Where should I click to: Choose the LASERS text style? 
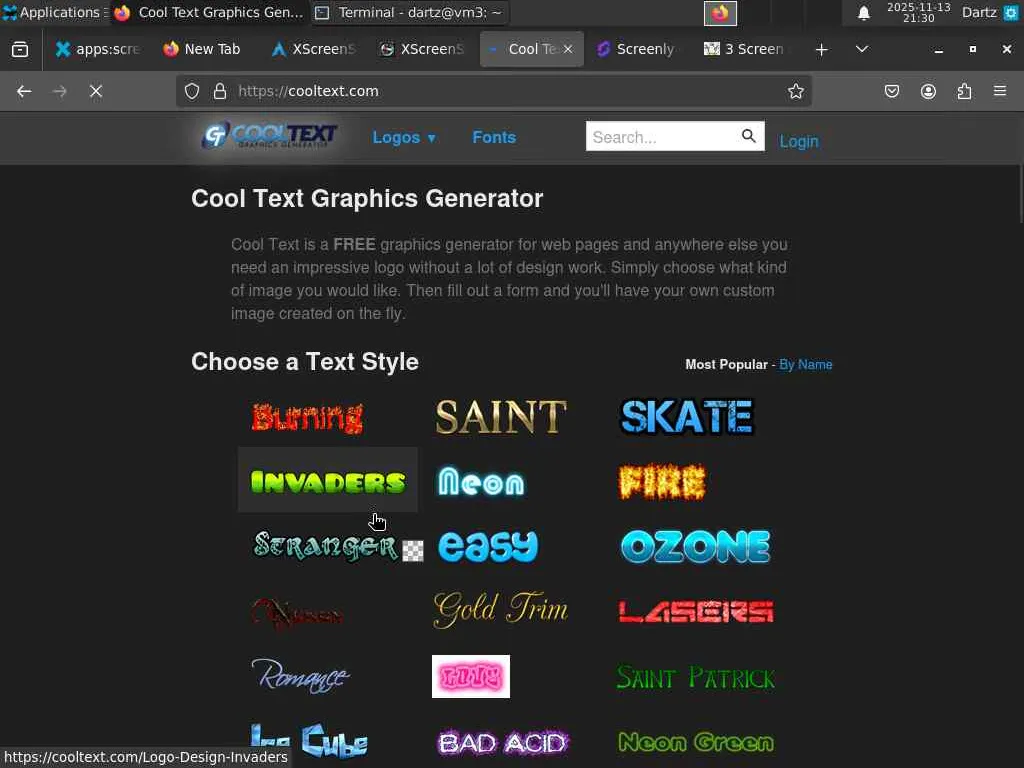click(696, 611)
